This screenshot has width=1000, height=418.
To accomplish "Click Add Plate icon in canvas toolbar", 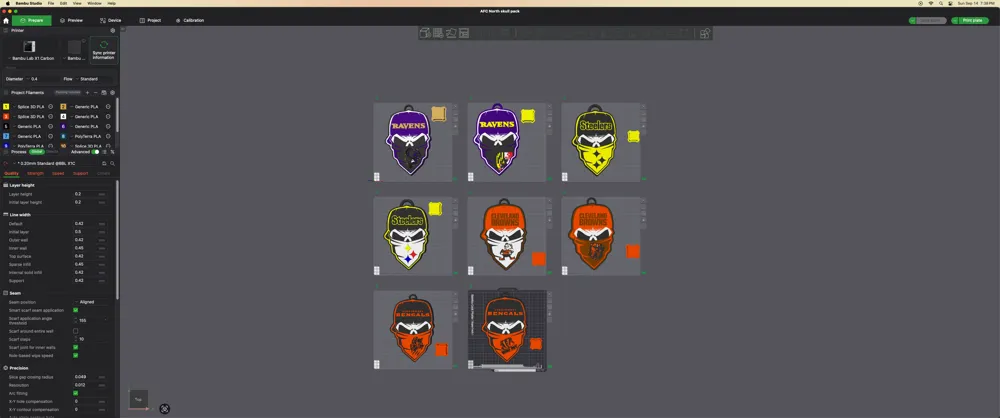I will [438, 33].
